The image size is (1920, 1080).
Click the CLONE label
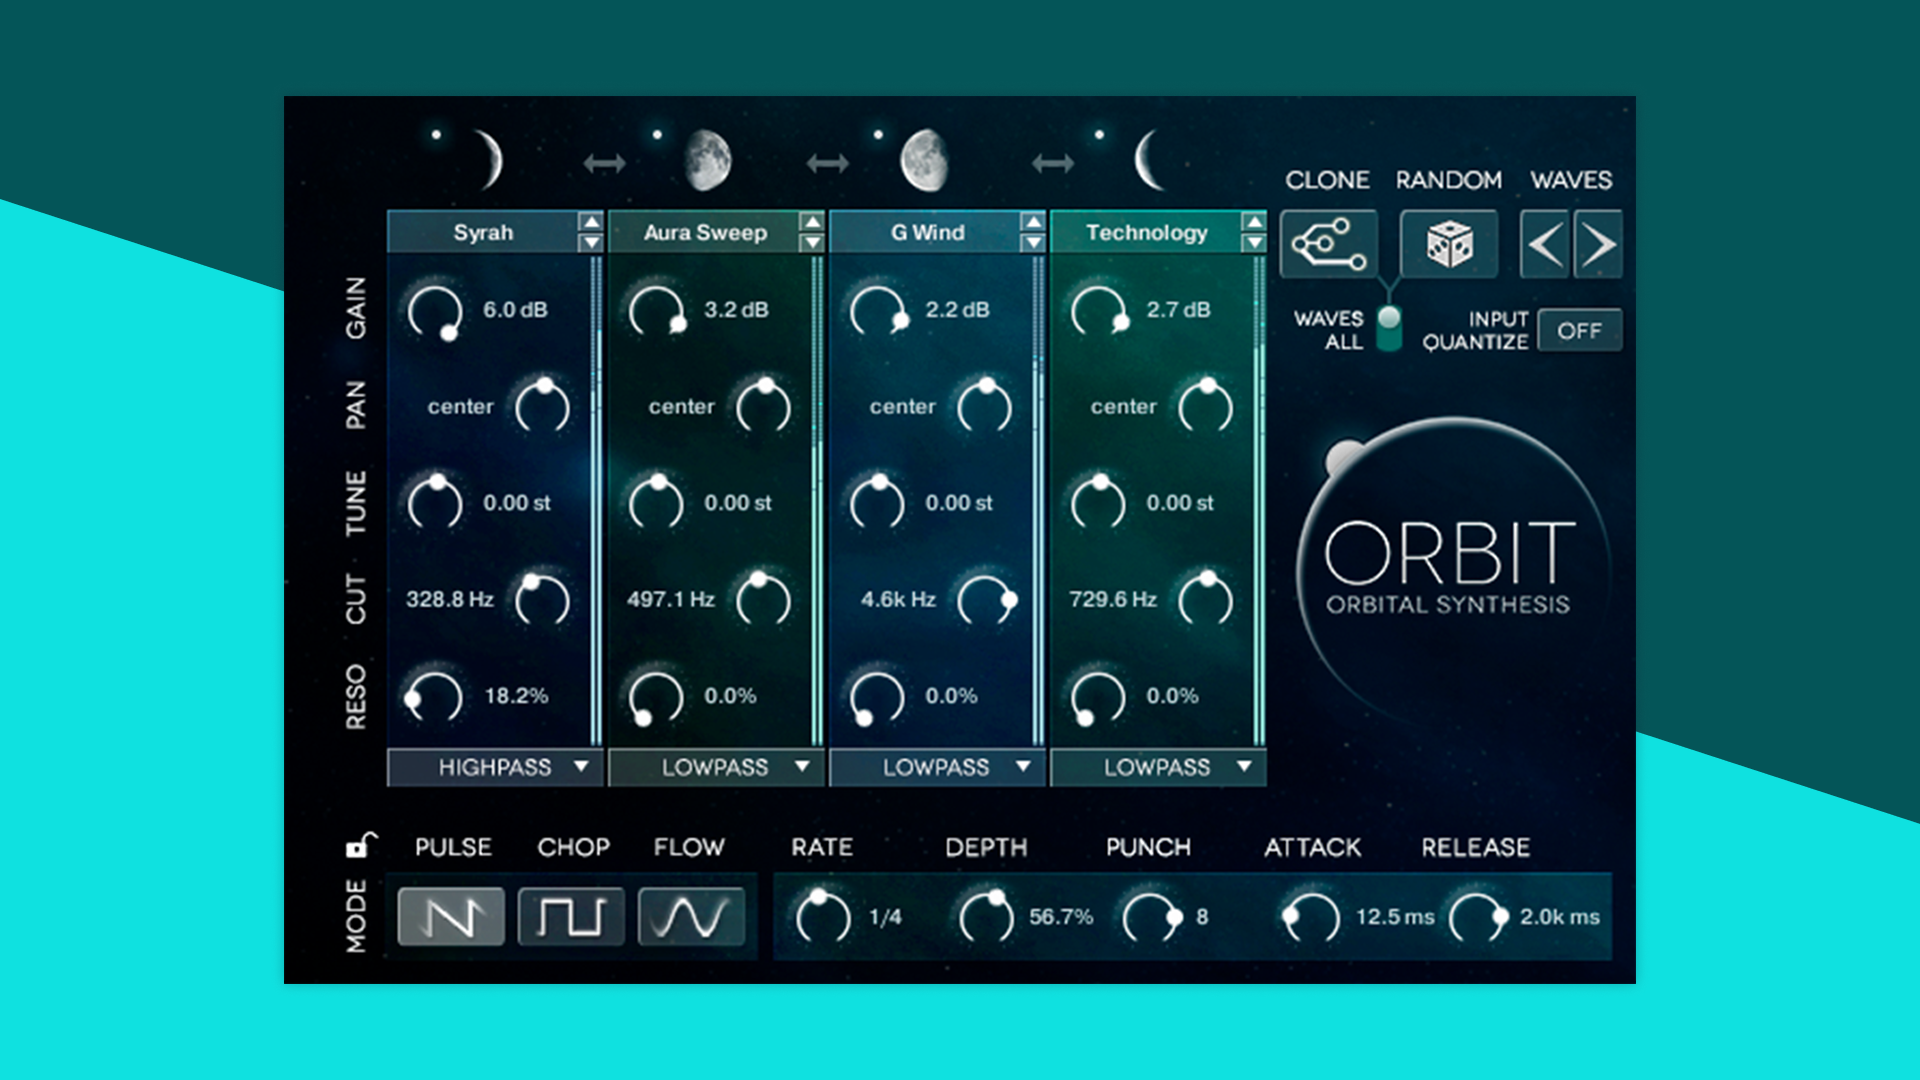(1327, 181)
